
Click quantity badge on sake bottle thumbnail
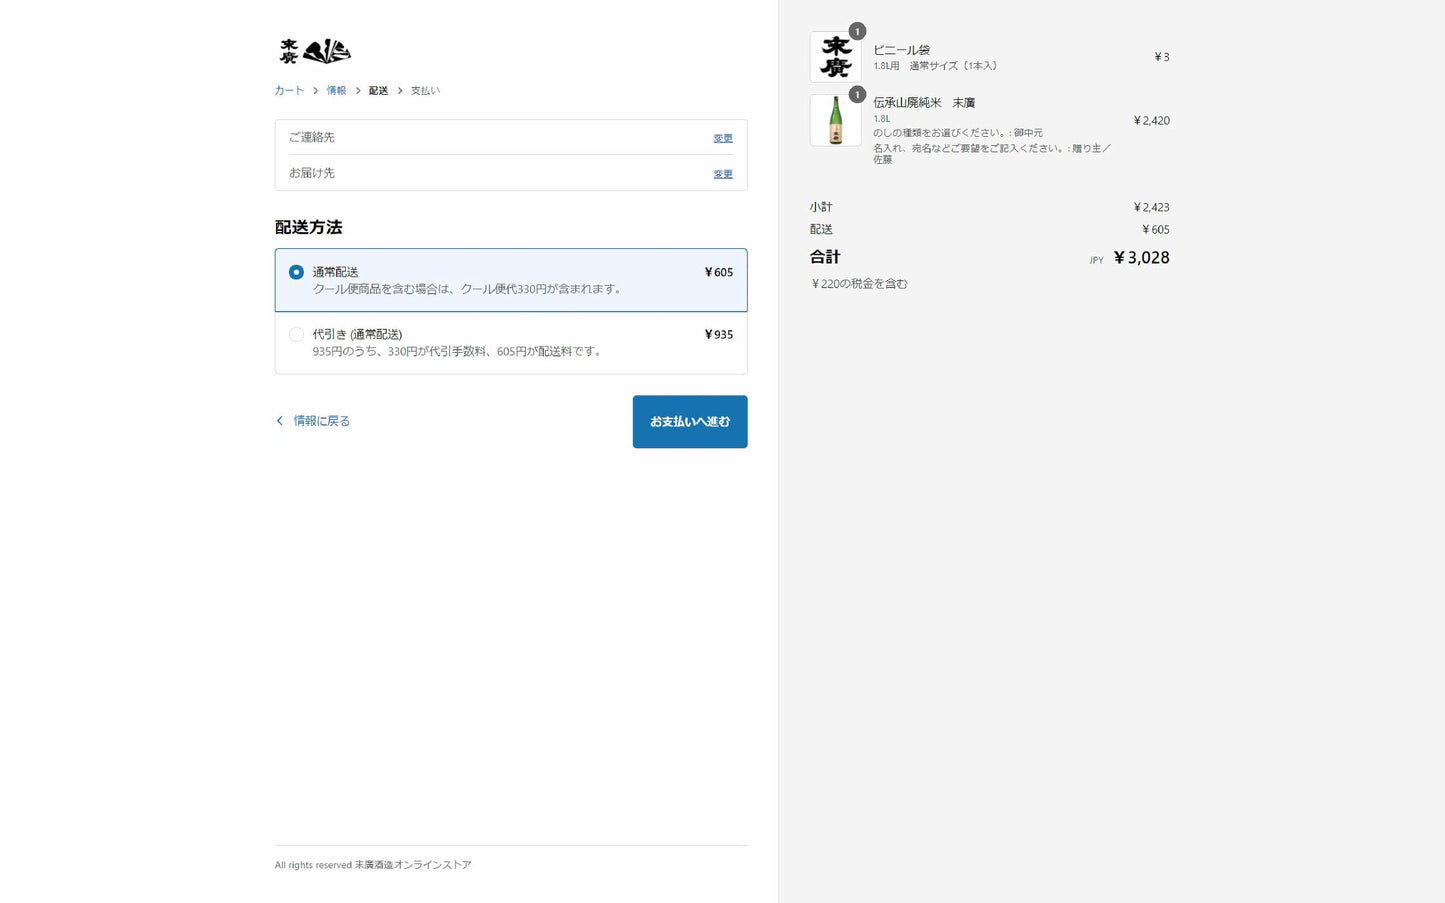coord(857,95)
